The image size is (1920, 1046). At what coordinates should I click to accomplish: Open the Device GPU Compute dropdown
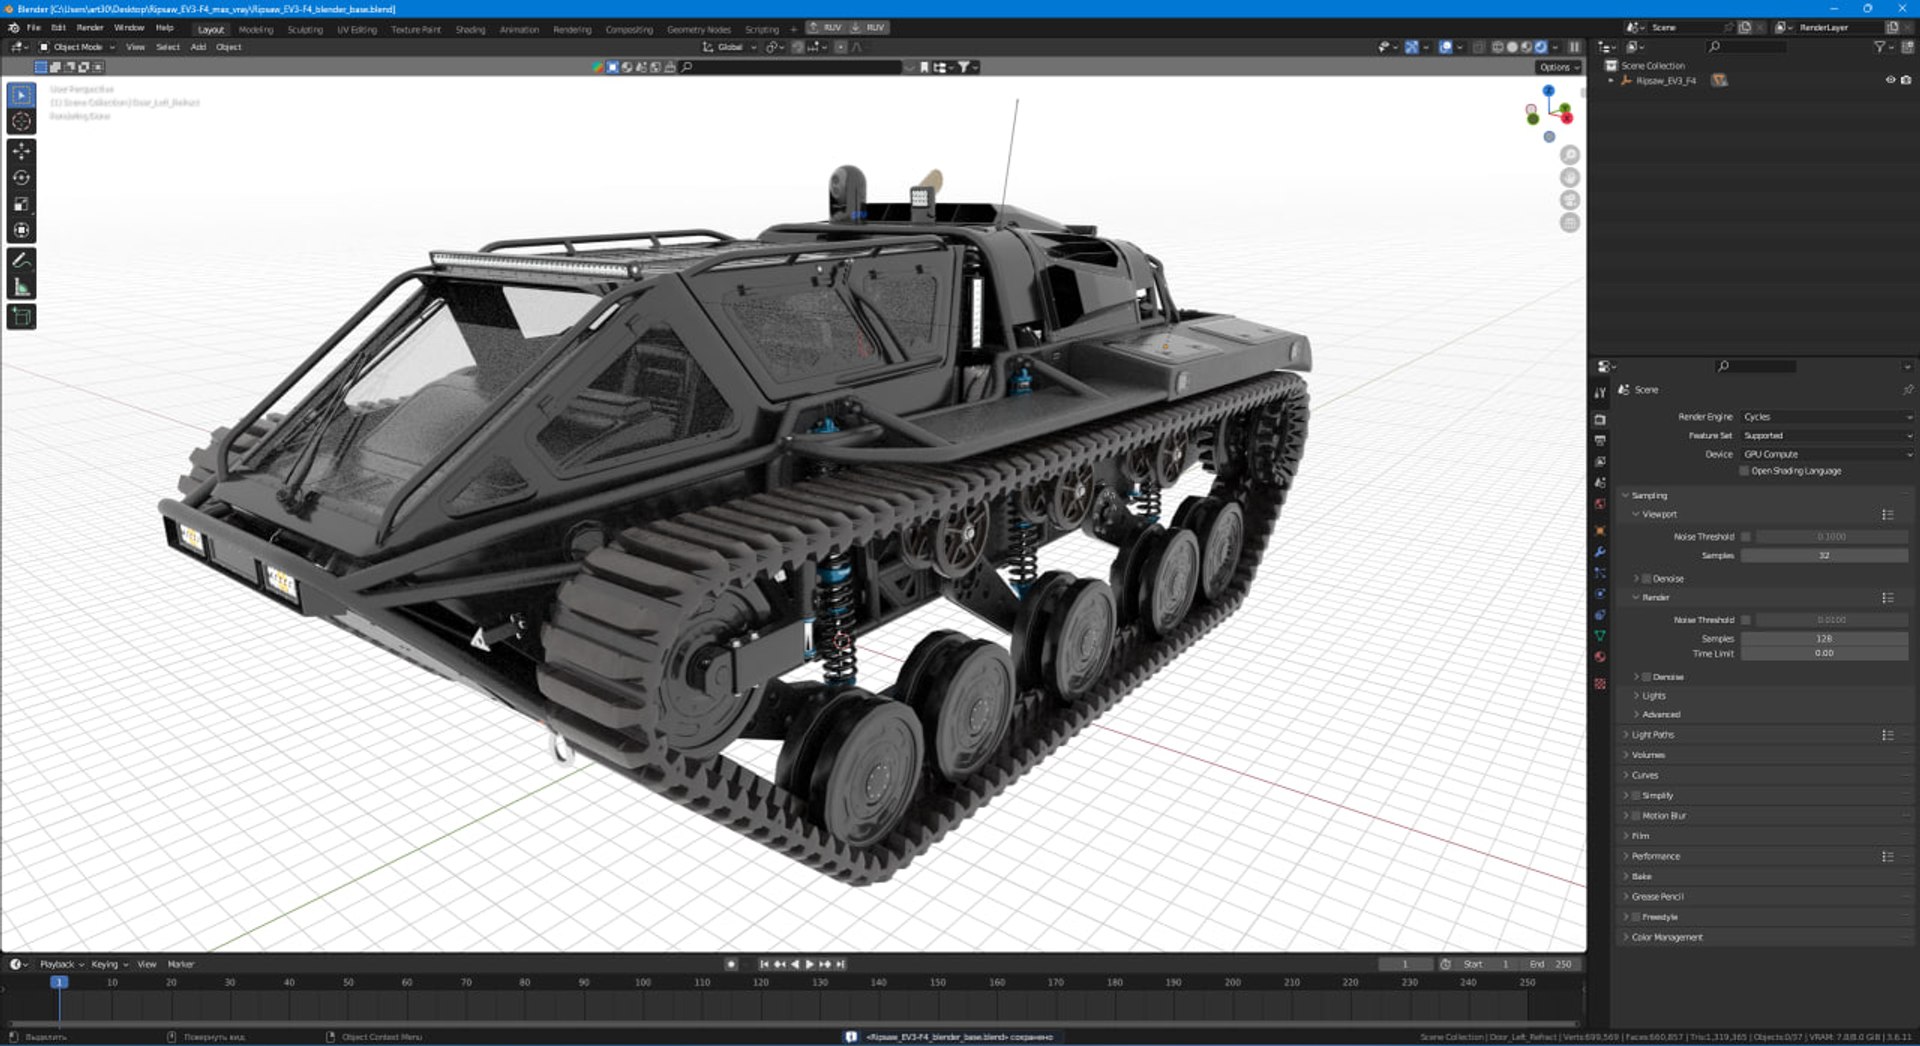click(x=1827, y=454)
